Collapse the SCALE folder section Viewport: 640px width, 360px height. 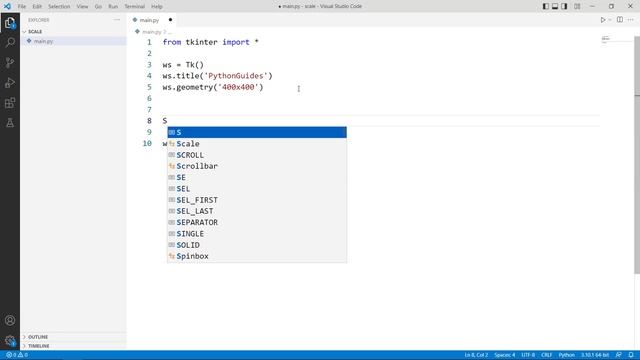73,31
